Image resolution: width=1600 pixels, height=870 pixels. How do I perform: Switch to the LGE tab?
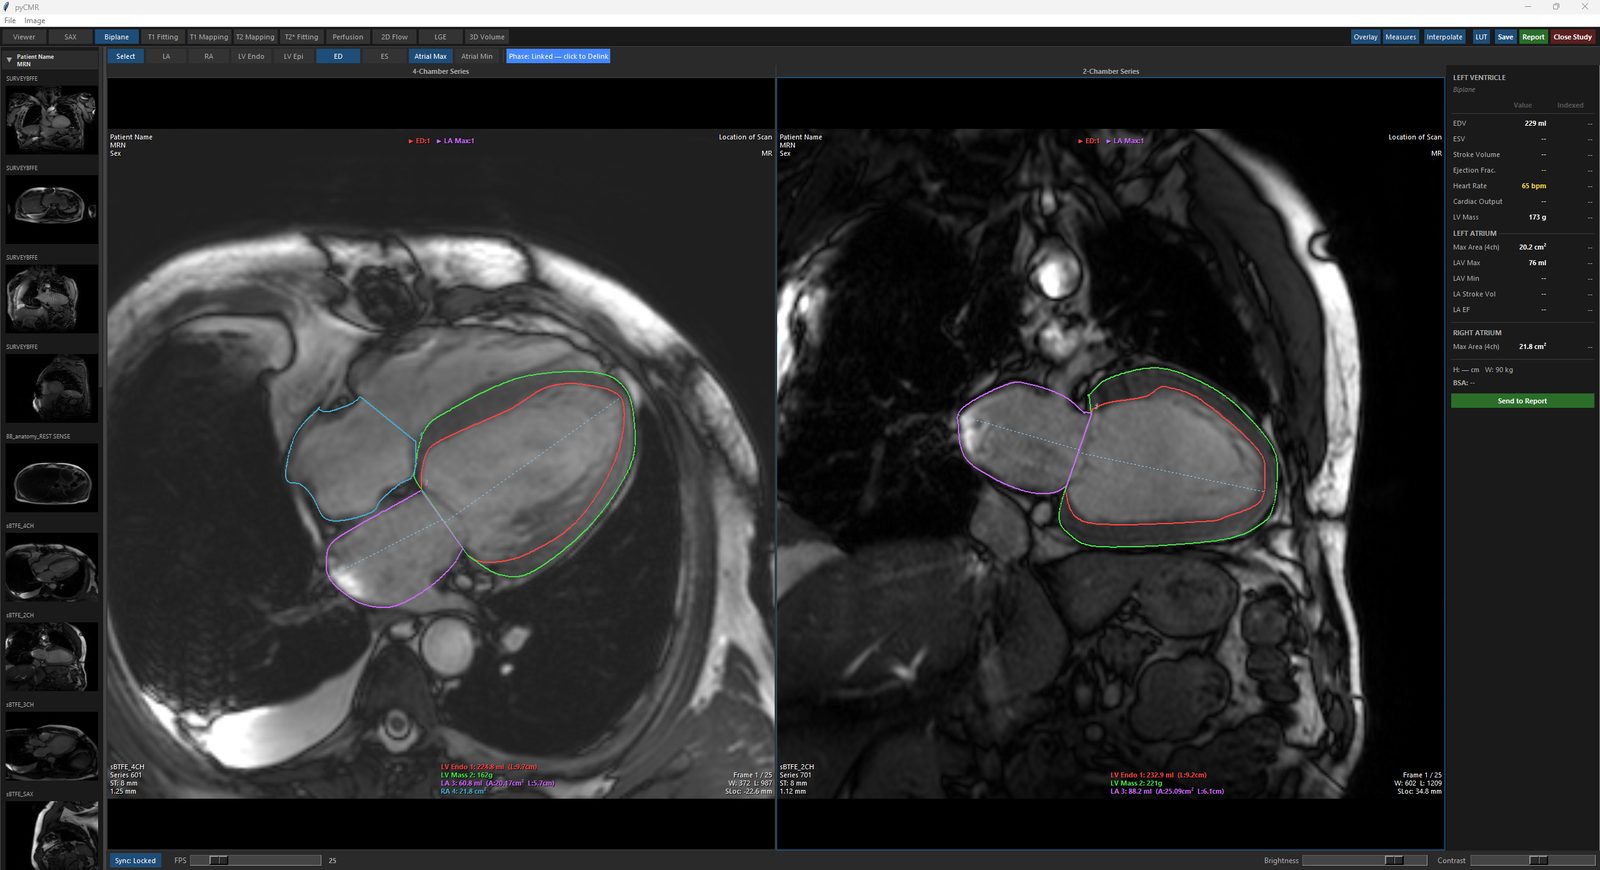(x=440, y=37)
